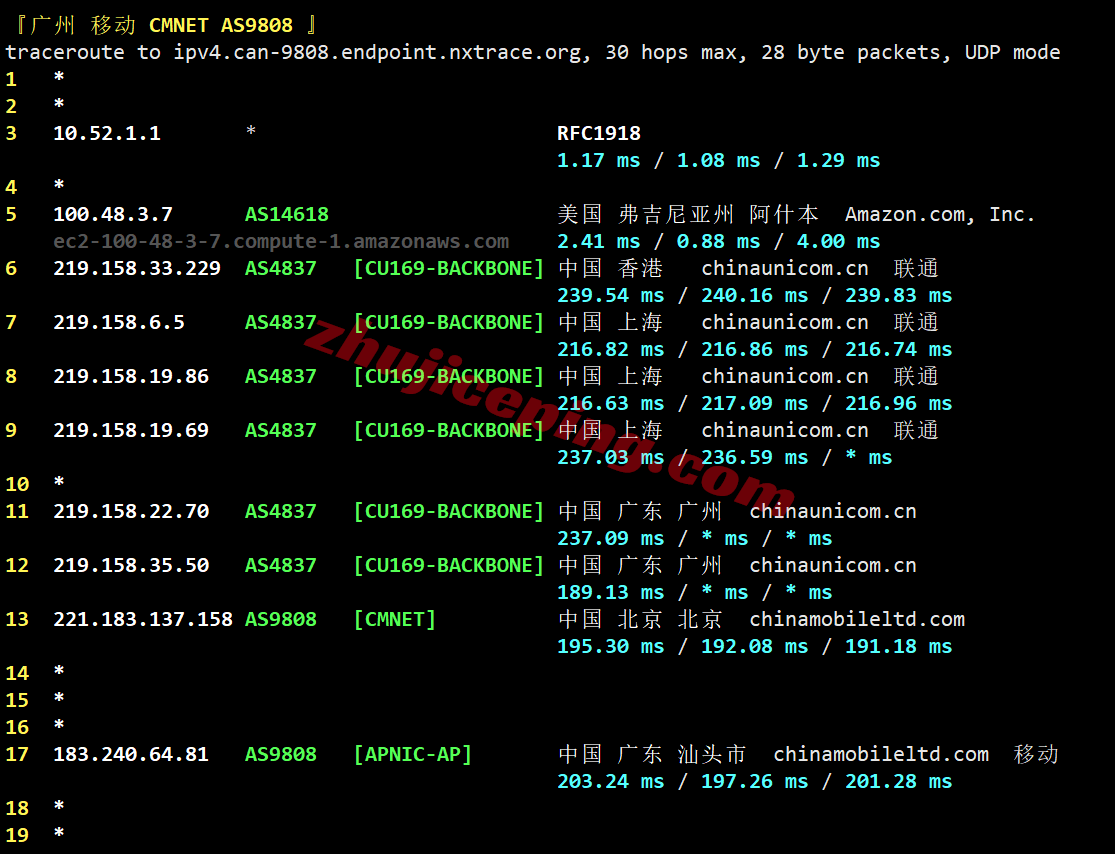Click the latency value 189.13 ms
This screenshot has width=1115, height=854.
610,593
